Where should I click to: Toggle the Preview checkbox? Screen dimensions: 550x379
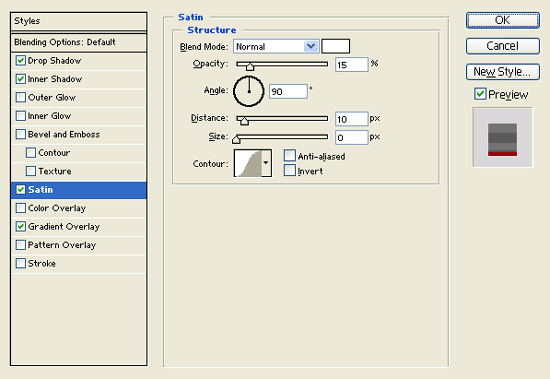(x=480, y=94)
